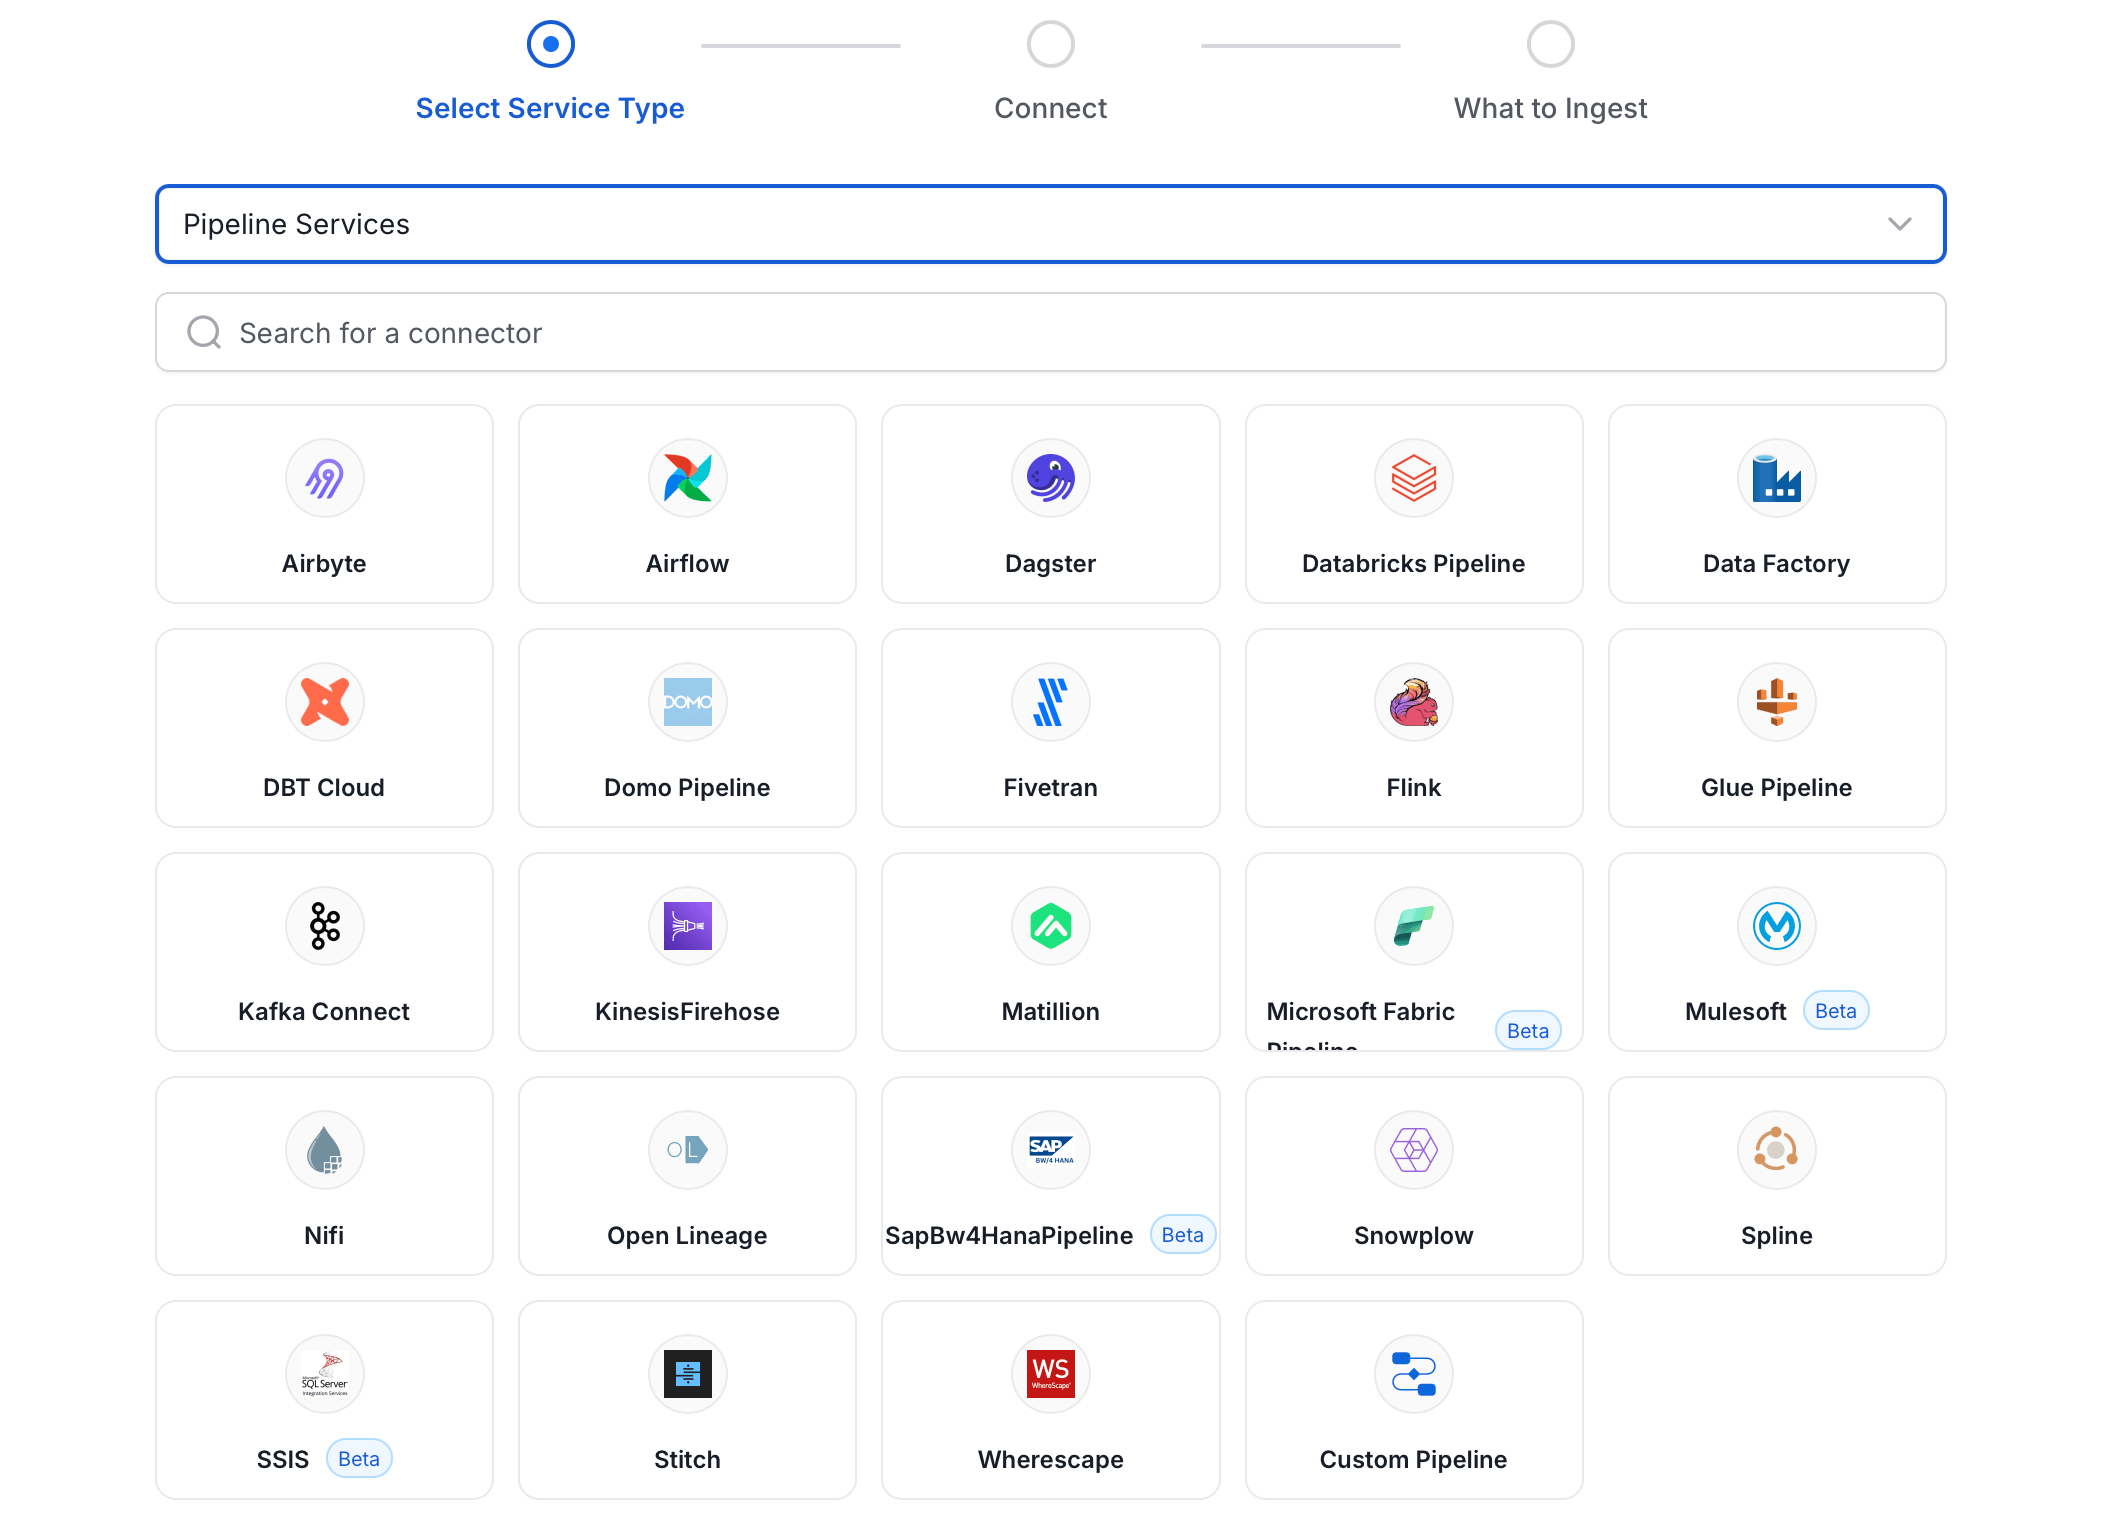The width and height of the screenshot is (2102, 1536).
Task: Open the Pipeline Services dropdown
Action: coord(1050,224)
